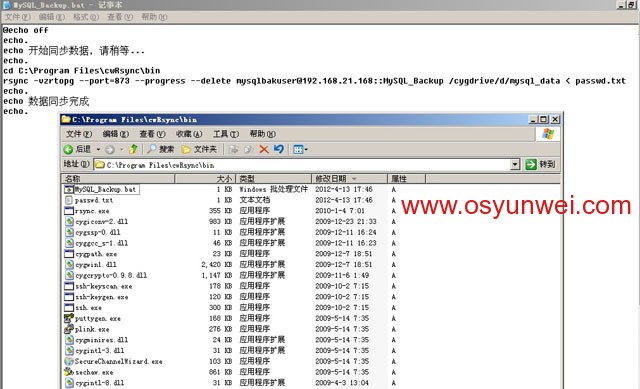Click the 'cd C:\Program Files\cwRsync\bin' line
Image resolution: width=640 pixels, height=389 pixels.
pyautogui.click(x=82, y=71)
